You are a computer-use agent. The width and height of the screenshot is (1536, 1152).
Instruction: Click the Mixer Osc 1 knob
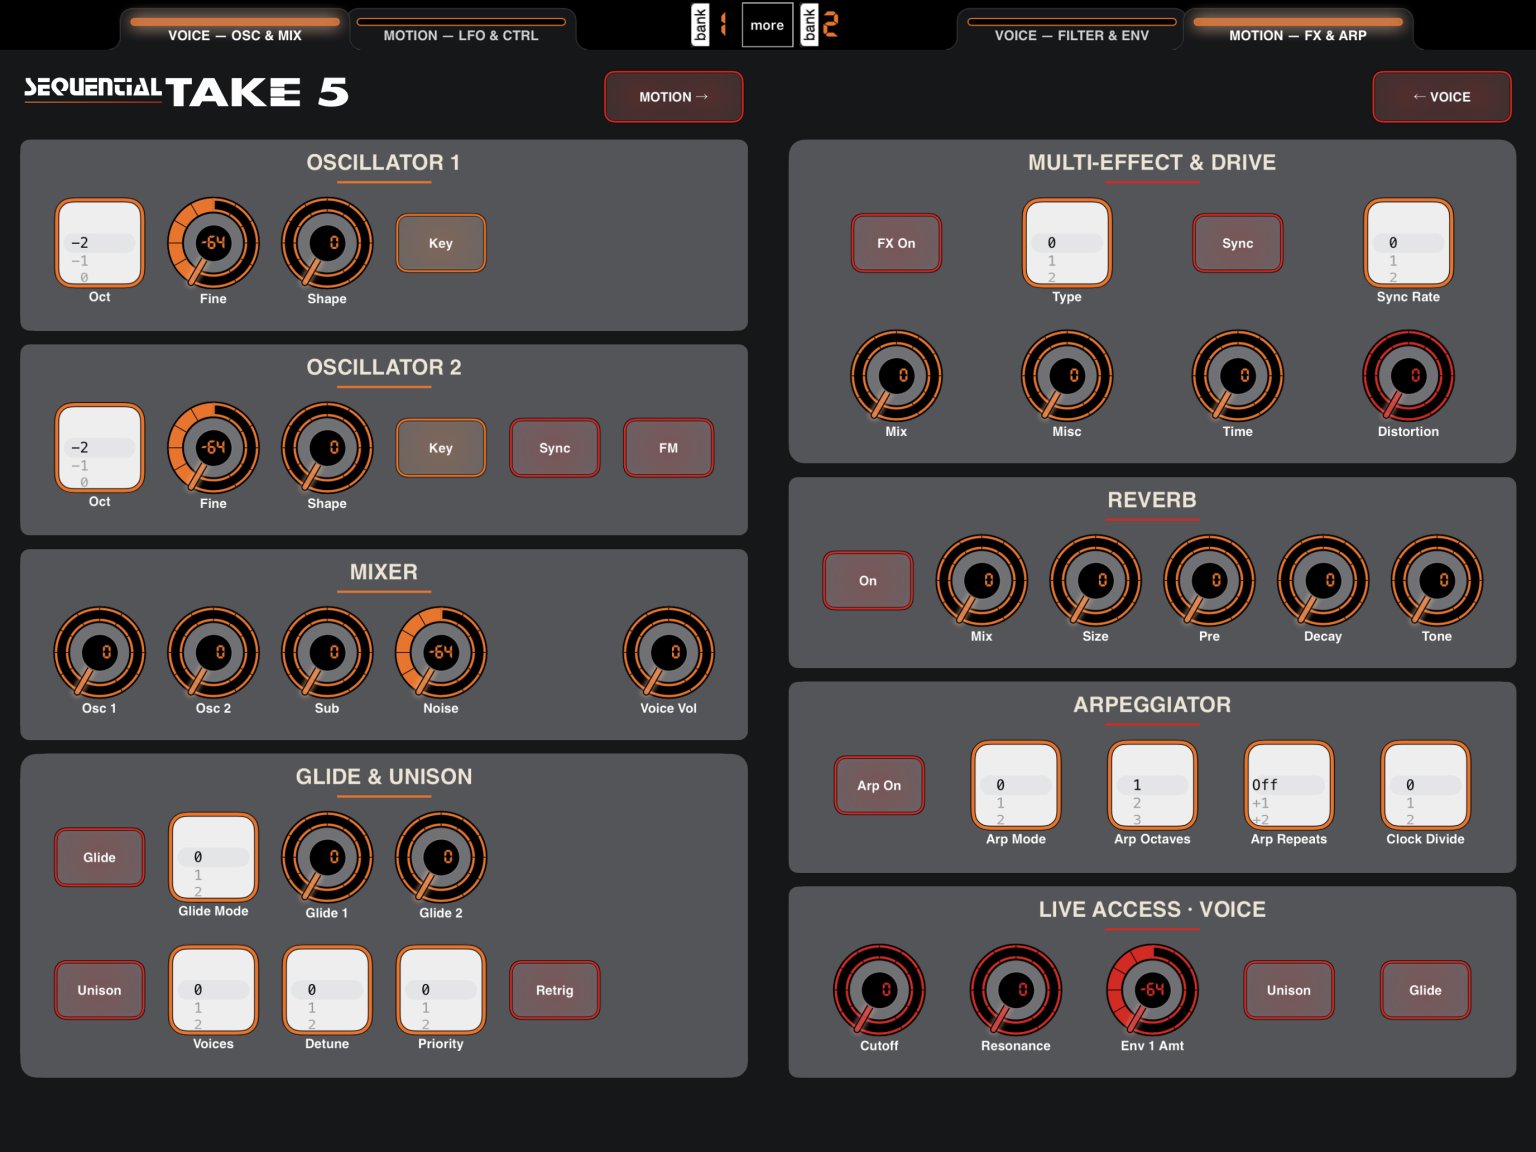pyautogui.click(x=99, y=653)
